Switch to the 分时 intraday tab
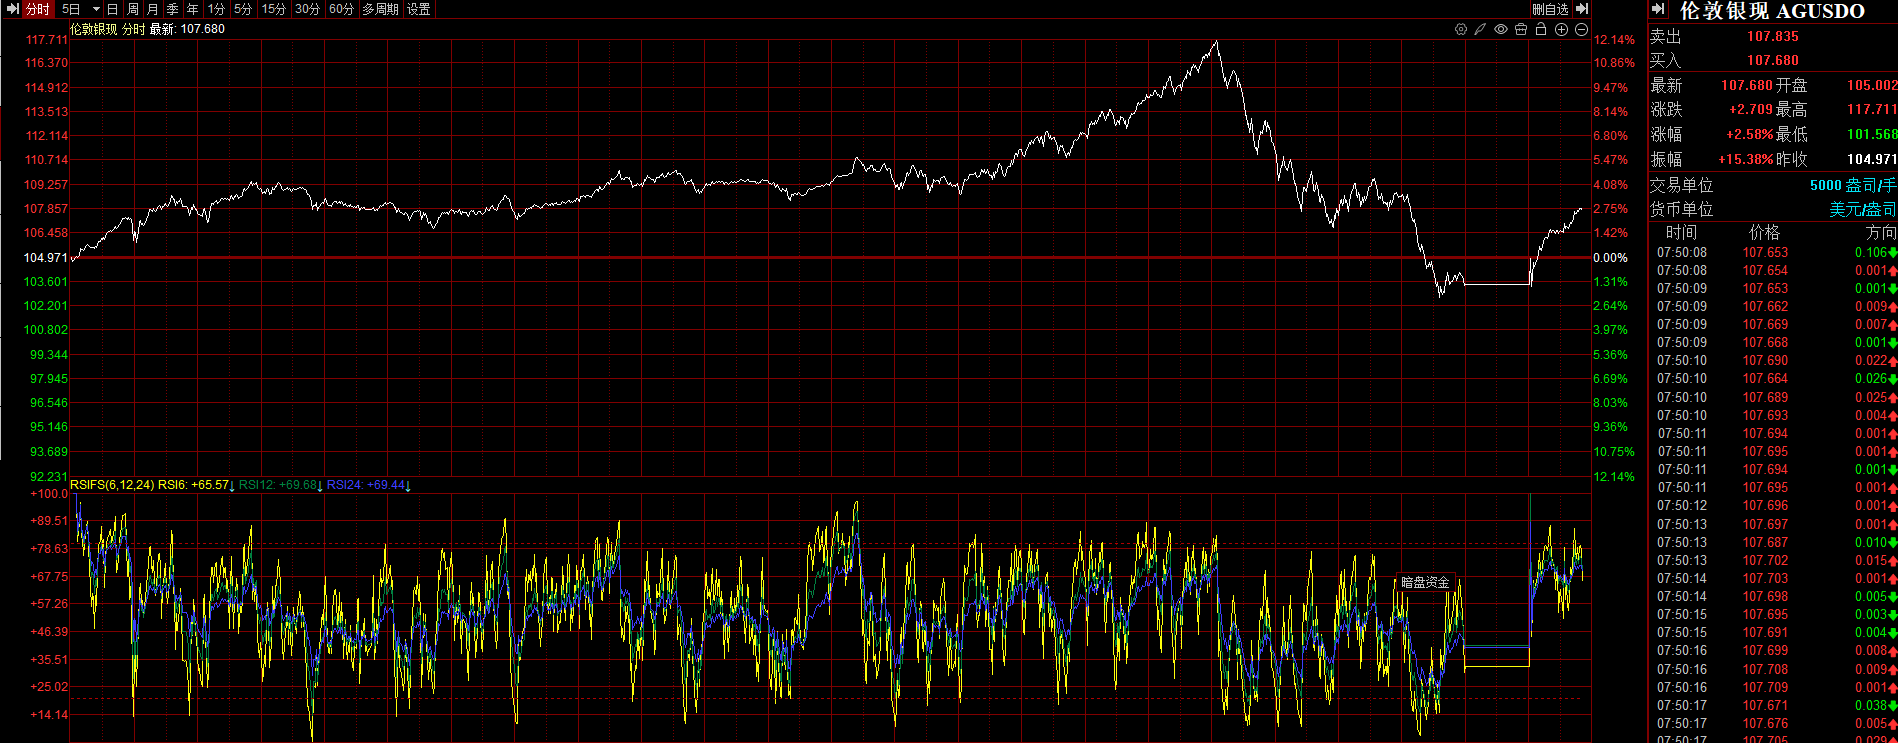Image resolution: width=1898 pixels, height=743 pixels. [x=37, y=9]
